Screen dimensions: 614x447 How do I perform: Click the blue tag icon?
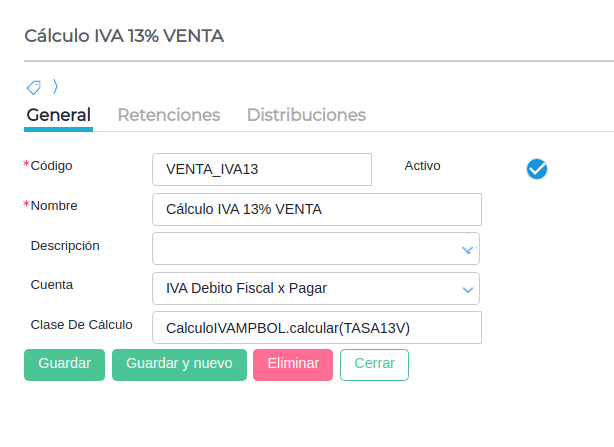pos(33,87)
